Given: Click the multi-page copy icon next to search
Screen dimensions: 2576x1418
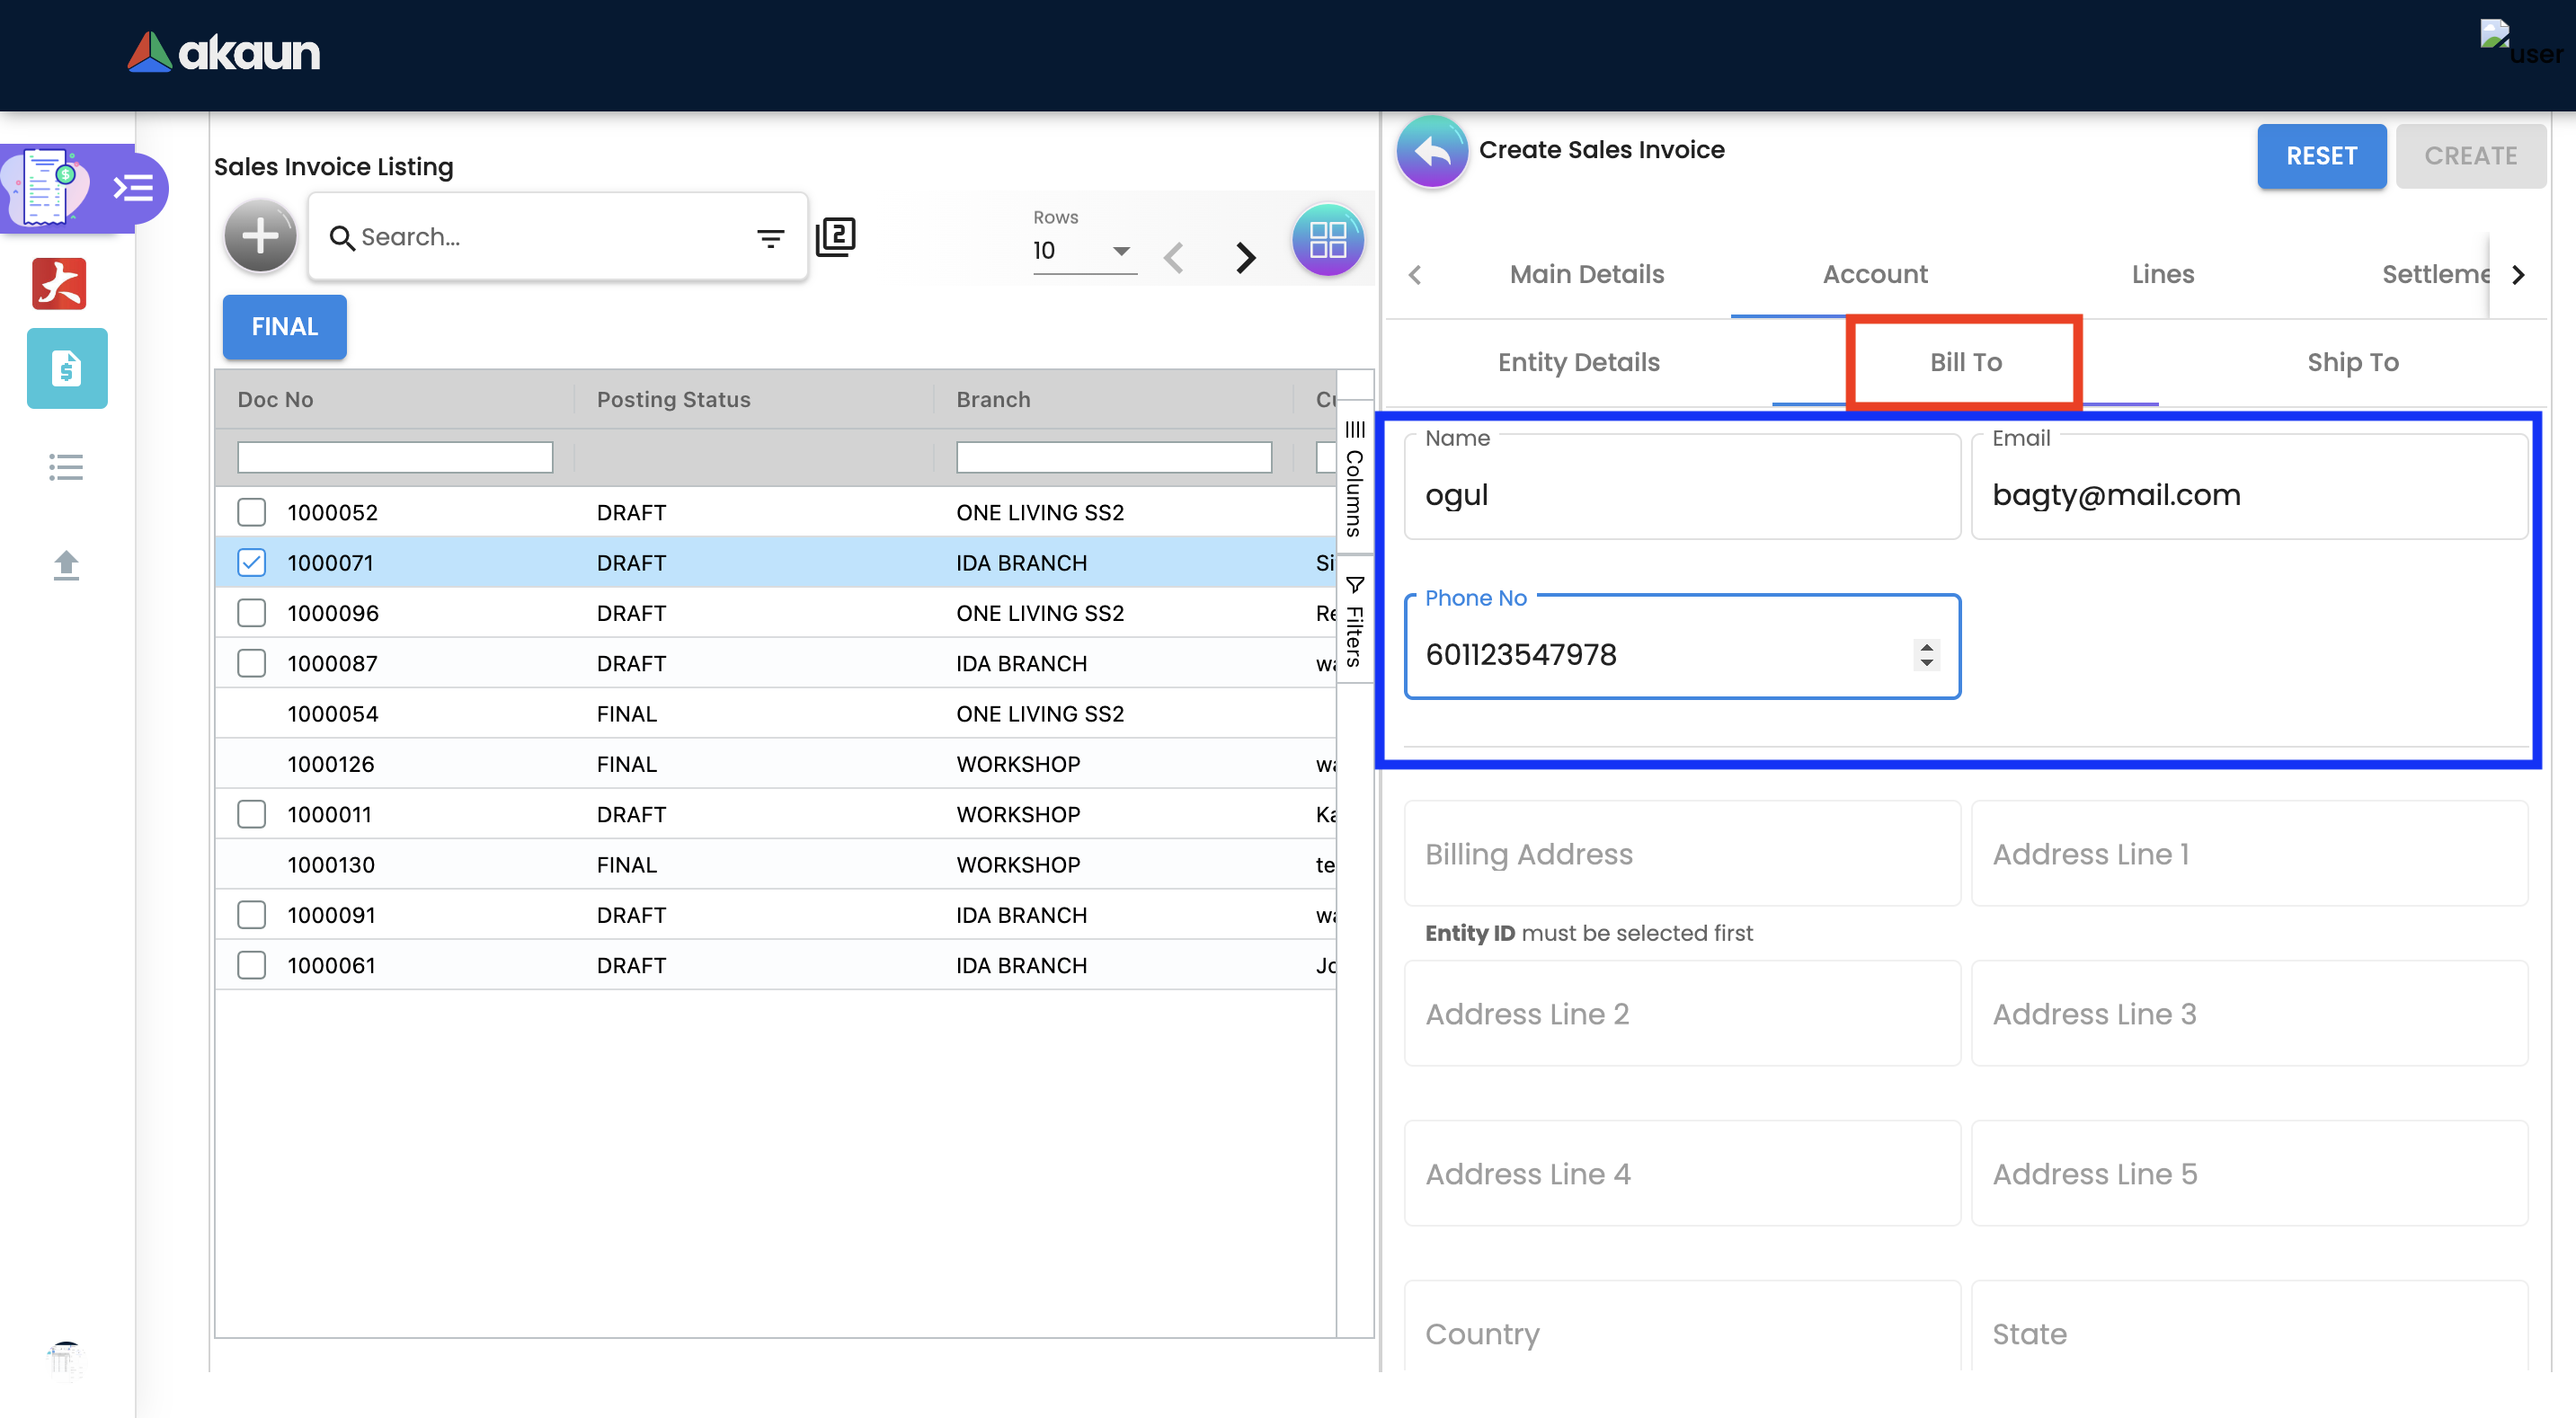Looking at the screenshot, I should [835, 237].
